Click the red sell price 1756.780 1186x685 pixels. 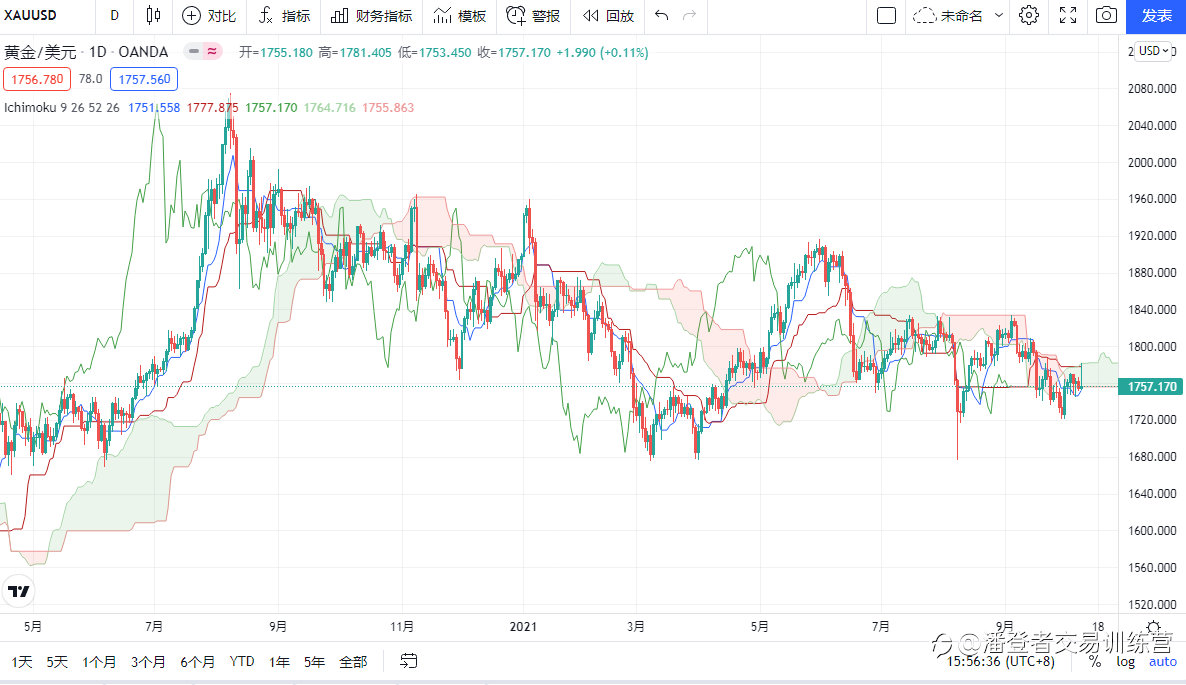pyautogui.click(x=36, y=79)
